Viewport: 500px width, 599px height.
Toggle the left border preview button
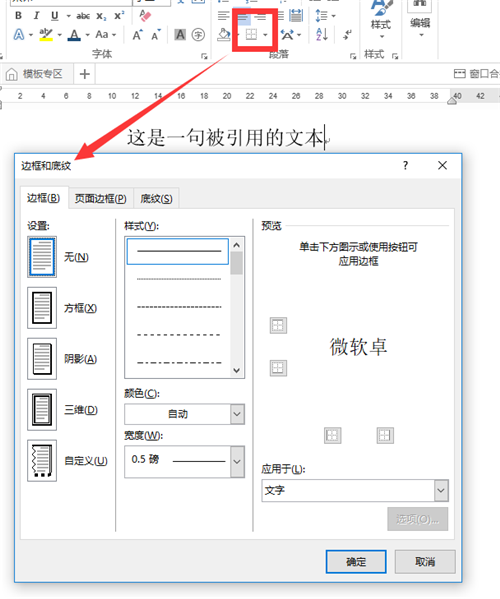(332, 435)
